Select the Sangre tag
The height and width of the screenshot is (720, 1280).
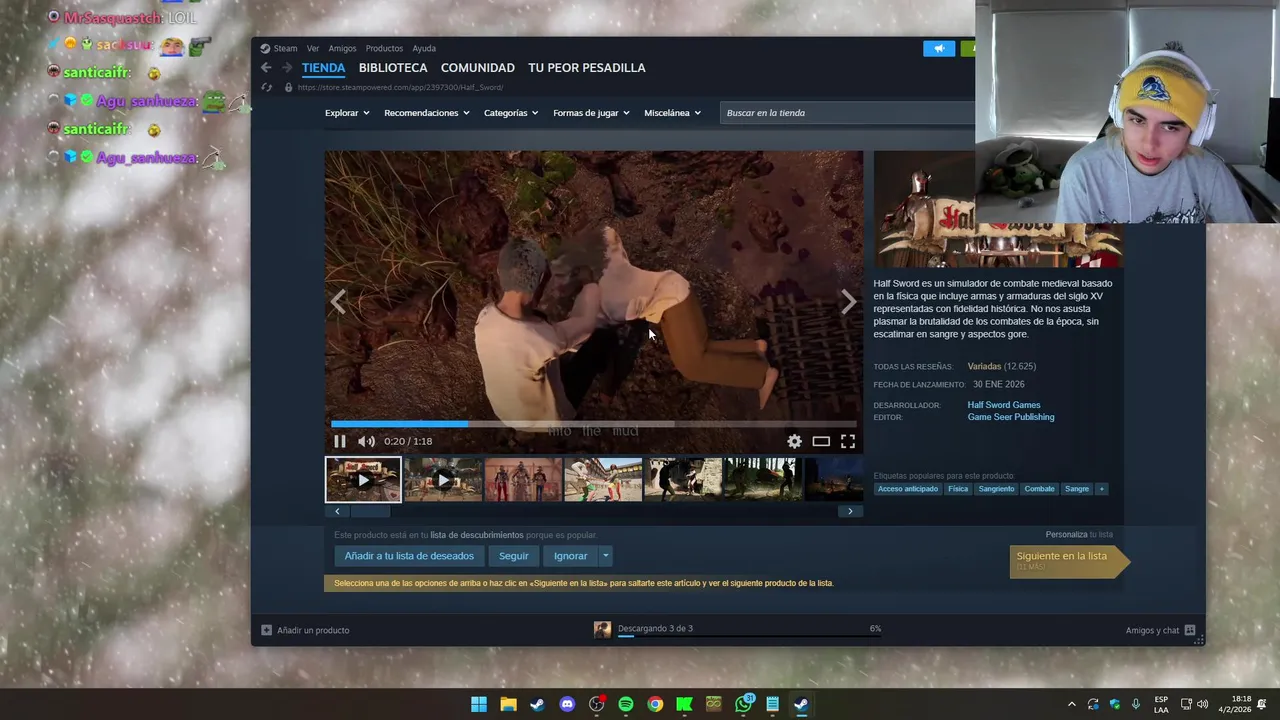coord(1077,489)
